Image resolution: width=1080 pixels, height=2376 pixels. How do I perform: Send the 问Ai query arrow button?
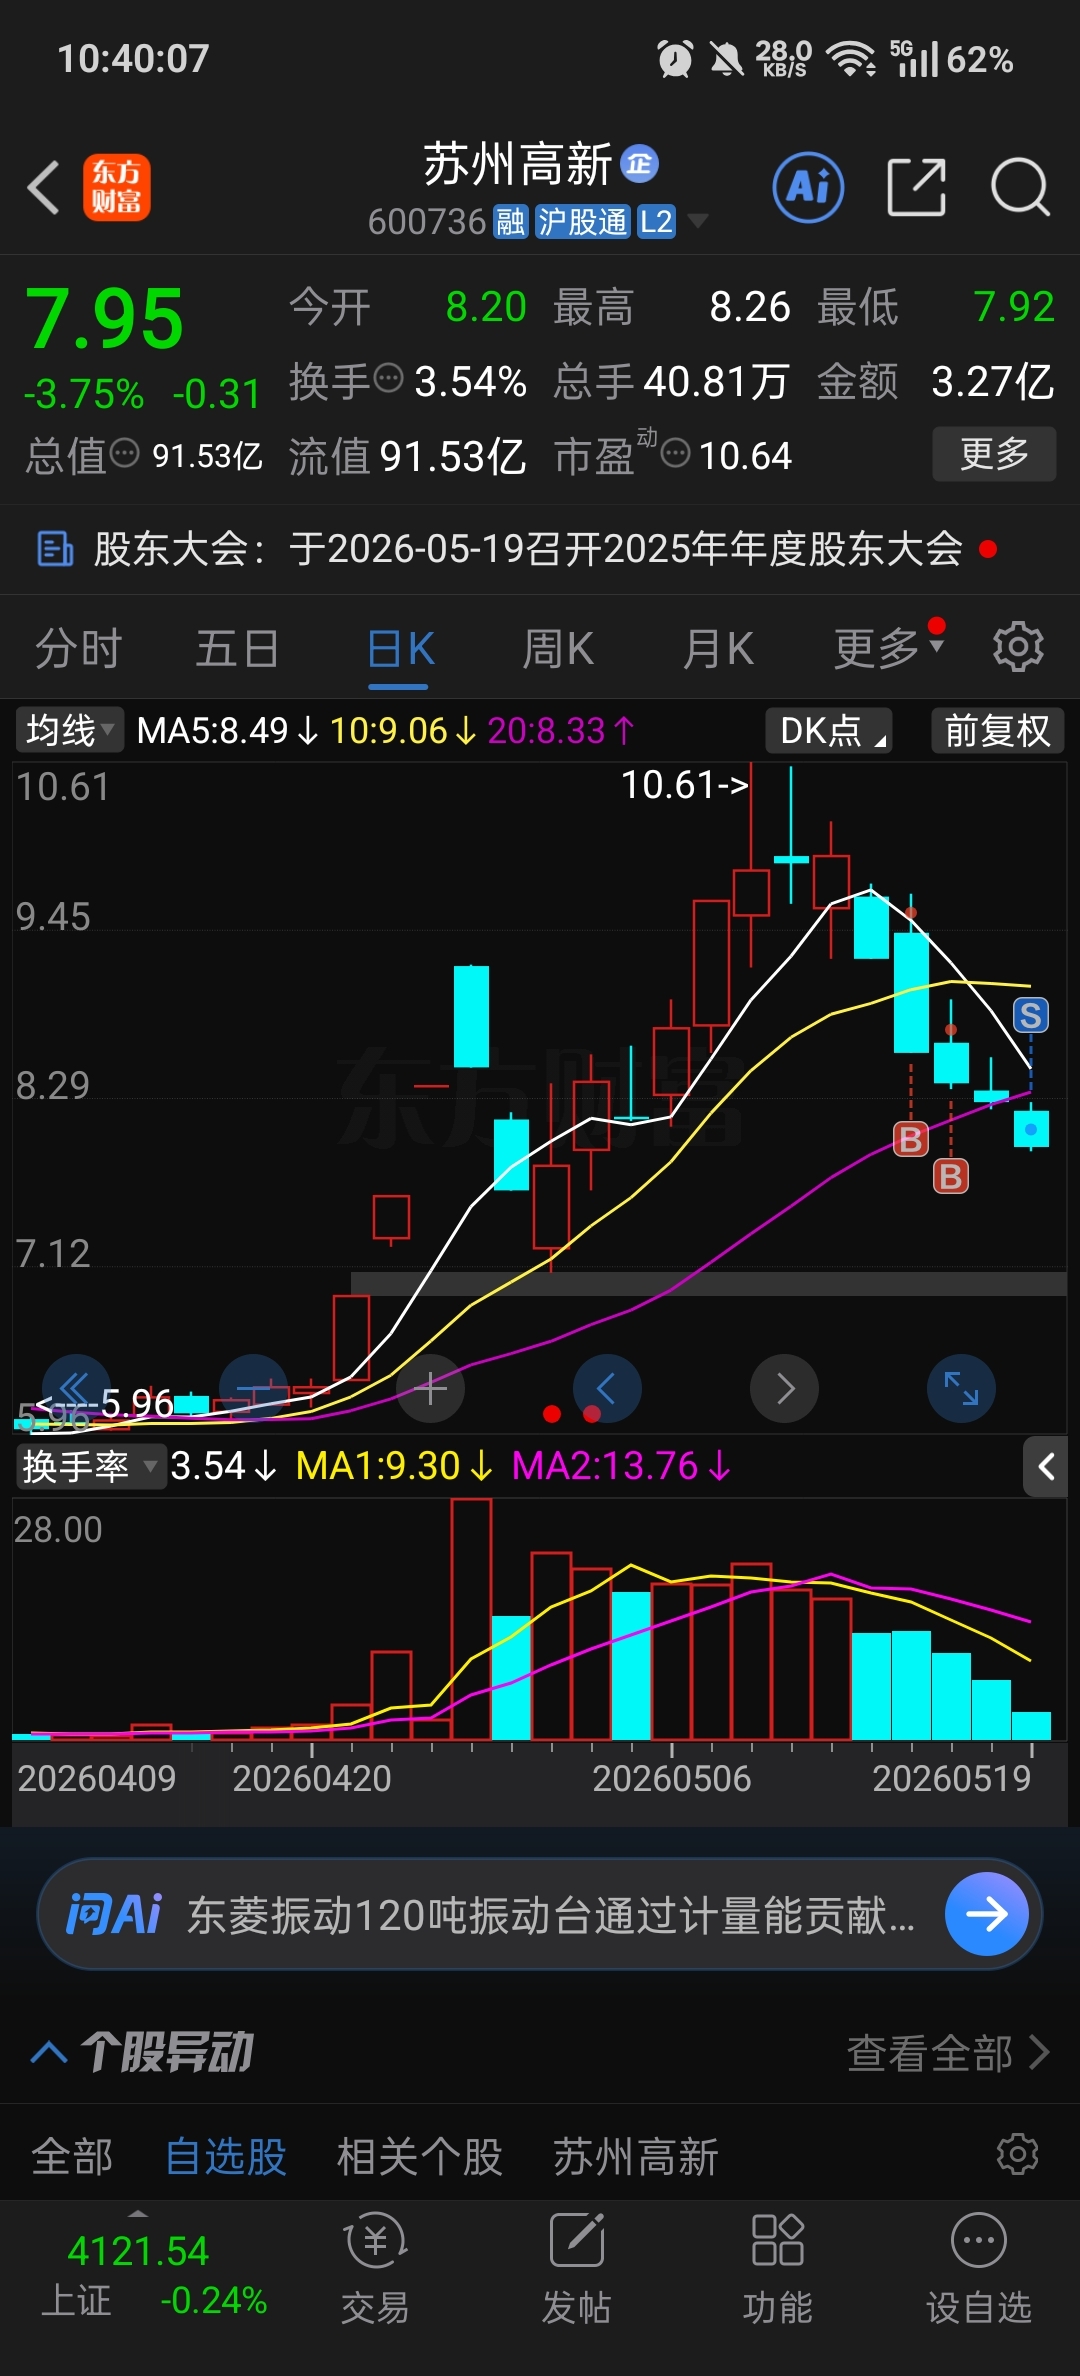tap(987, 1914)
